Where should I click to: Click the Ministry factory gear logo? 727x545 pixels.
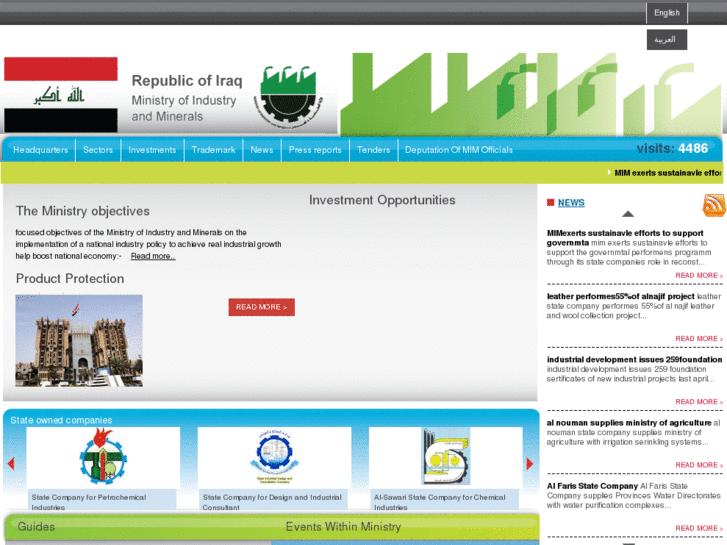(288, 98)
